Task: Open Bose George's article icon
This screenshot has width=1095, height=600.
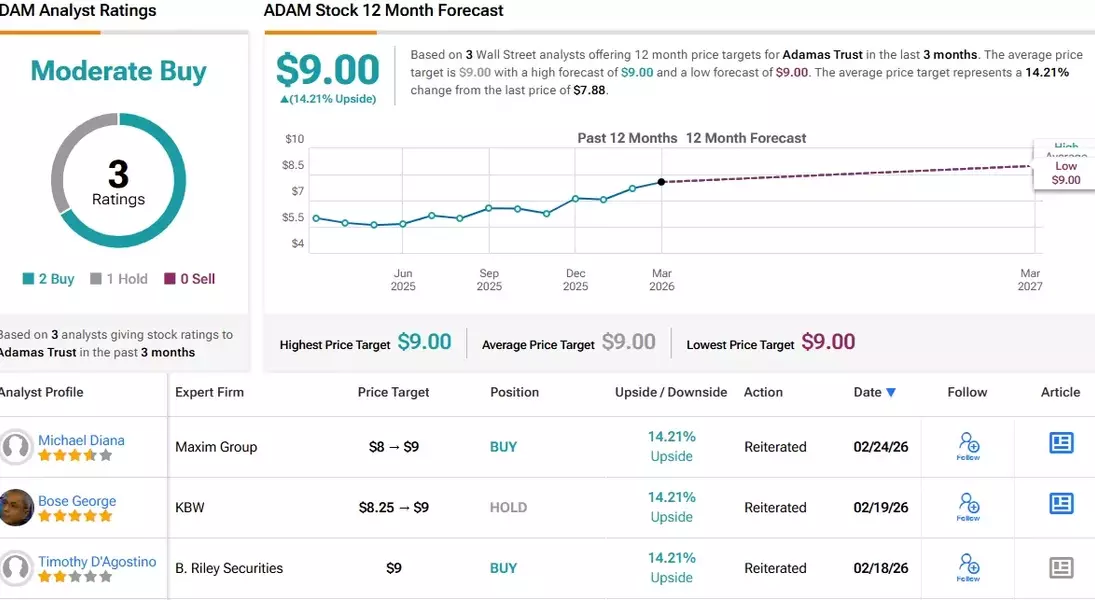Action: tap(1061, 504)
